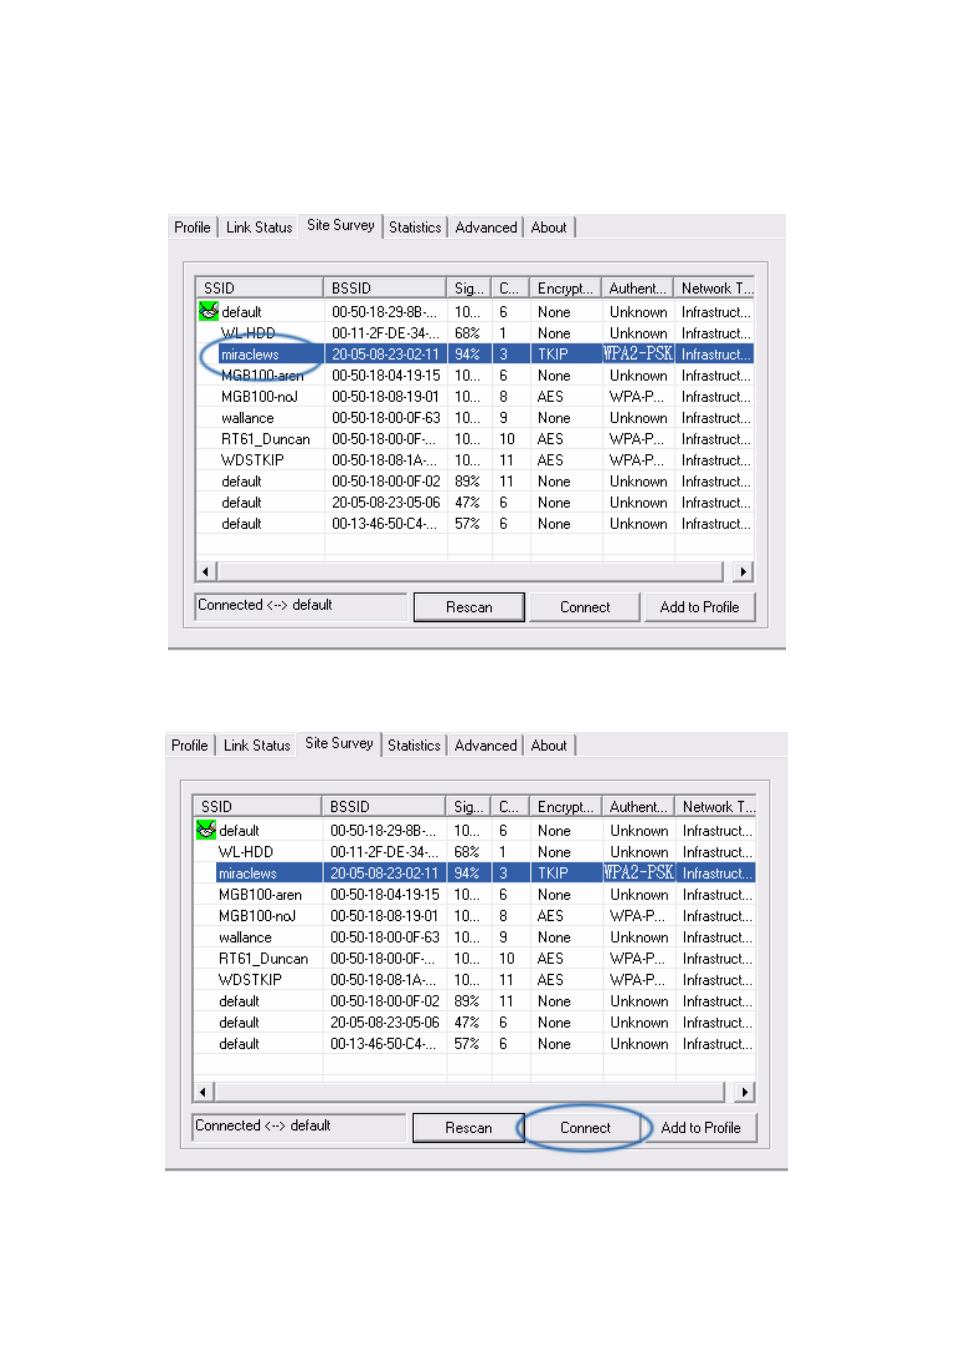This screenshot has width=954, height=1350.
Task: Click the Rescan button in upper window
Action: pos(469,607)
